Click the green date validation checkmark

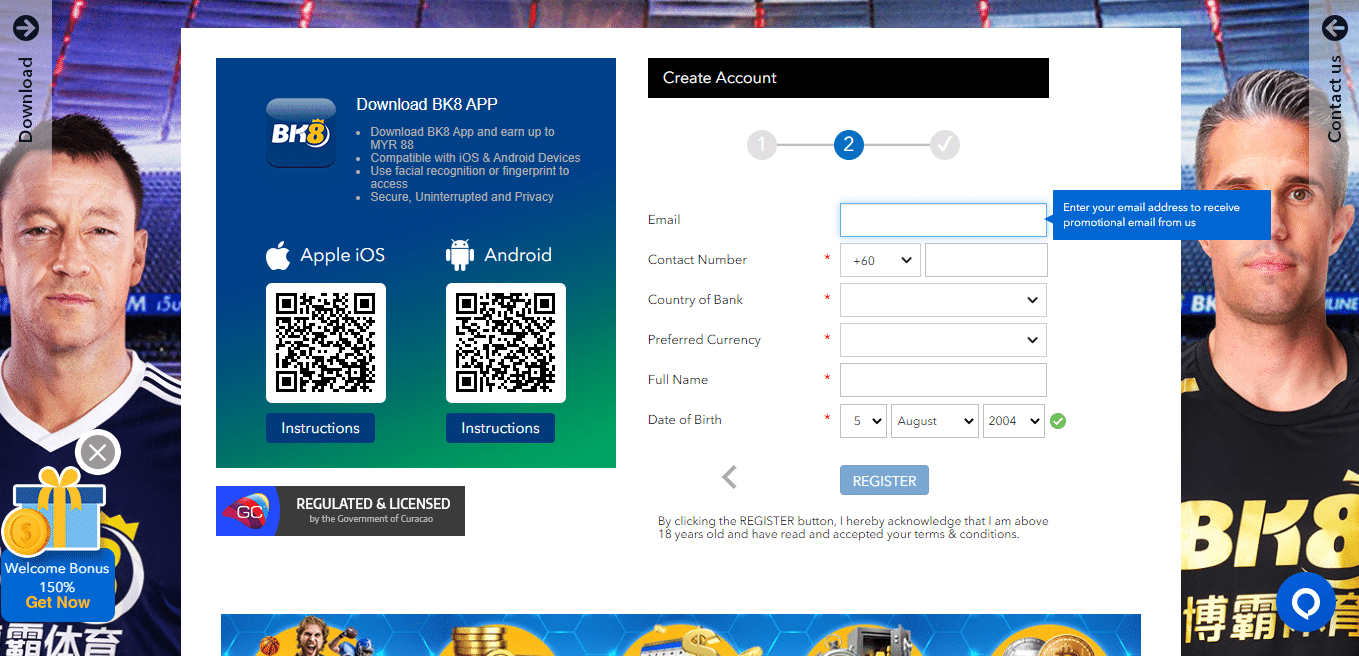click(x=1058, y=421)
